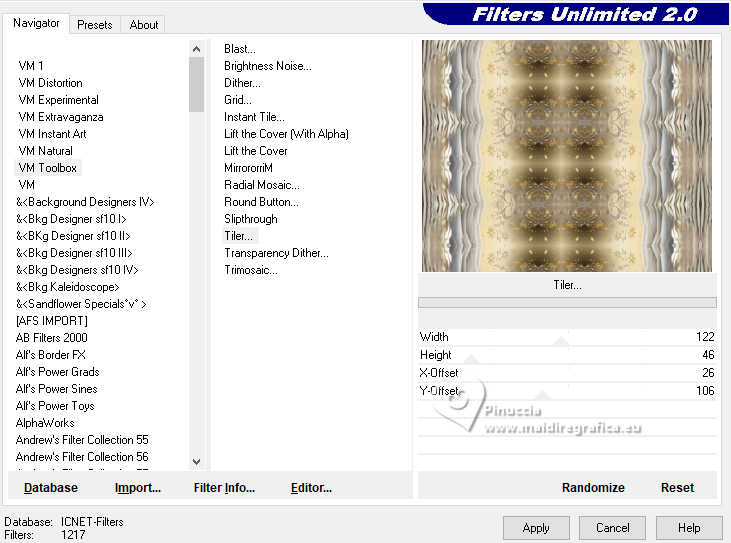Image resolution: width=731 pixels, height=543 pixels.
Task: Select &<Bkg Designer sf10 III> category
Action: click(74, 253)
